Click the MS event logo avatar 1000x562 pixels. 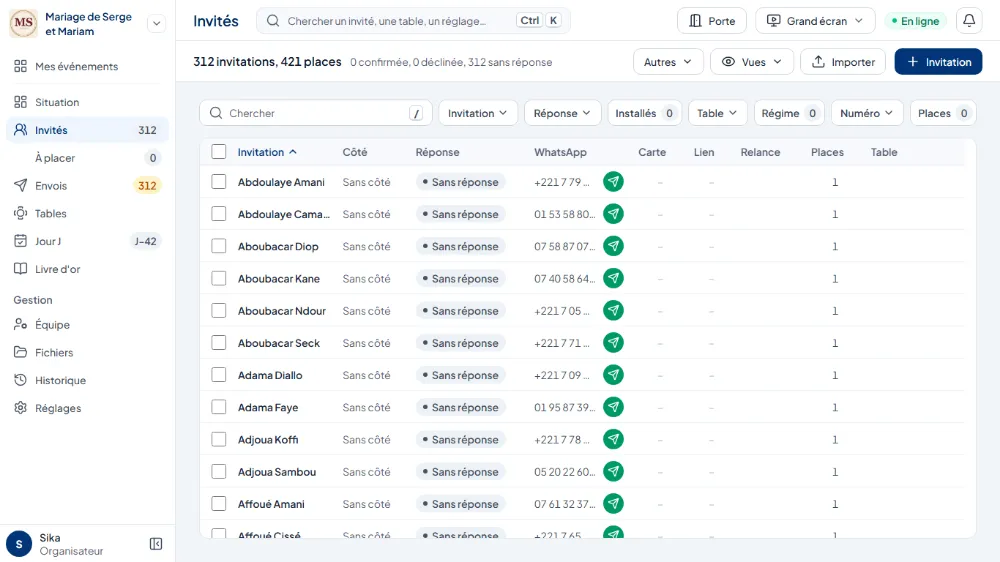pos(24,23)
